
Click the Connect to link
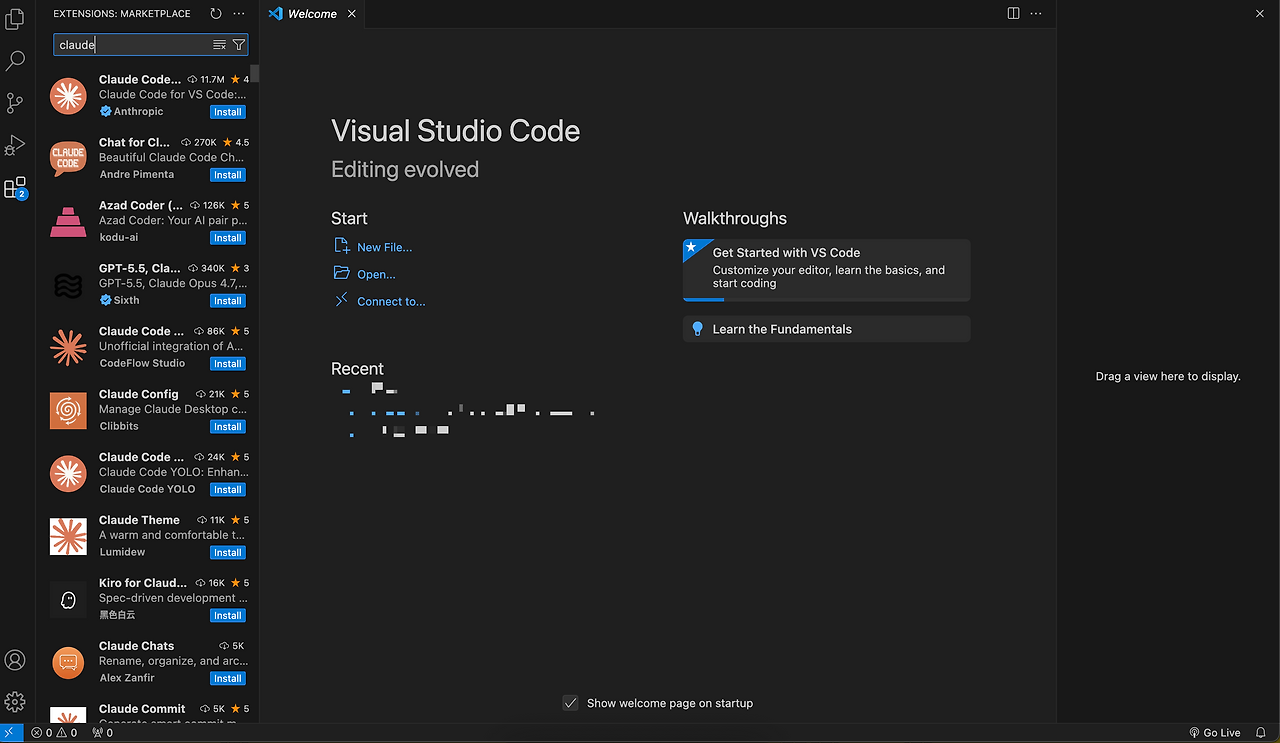click(391, 301)
